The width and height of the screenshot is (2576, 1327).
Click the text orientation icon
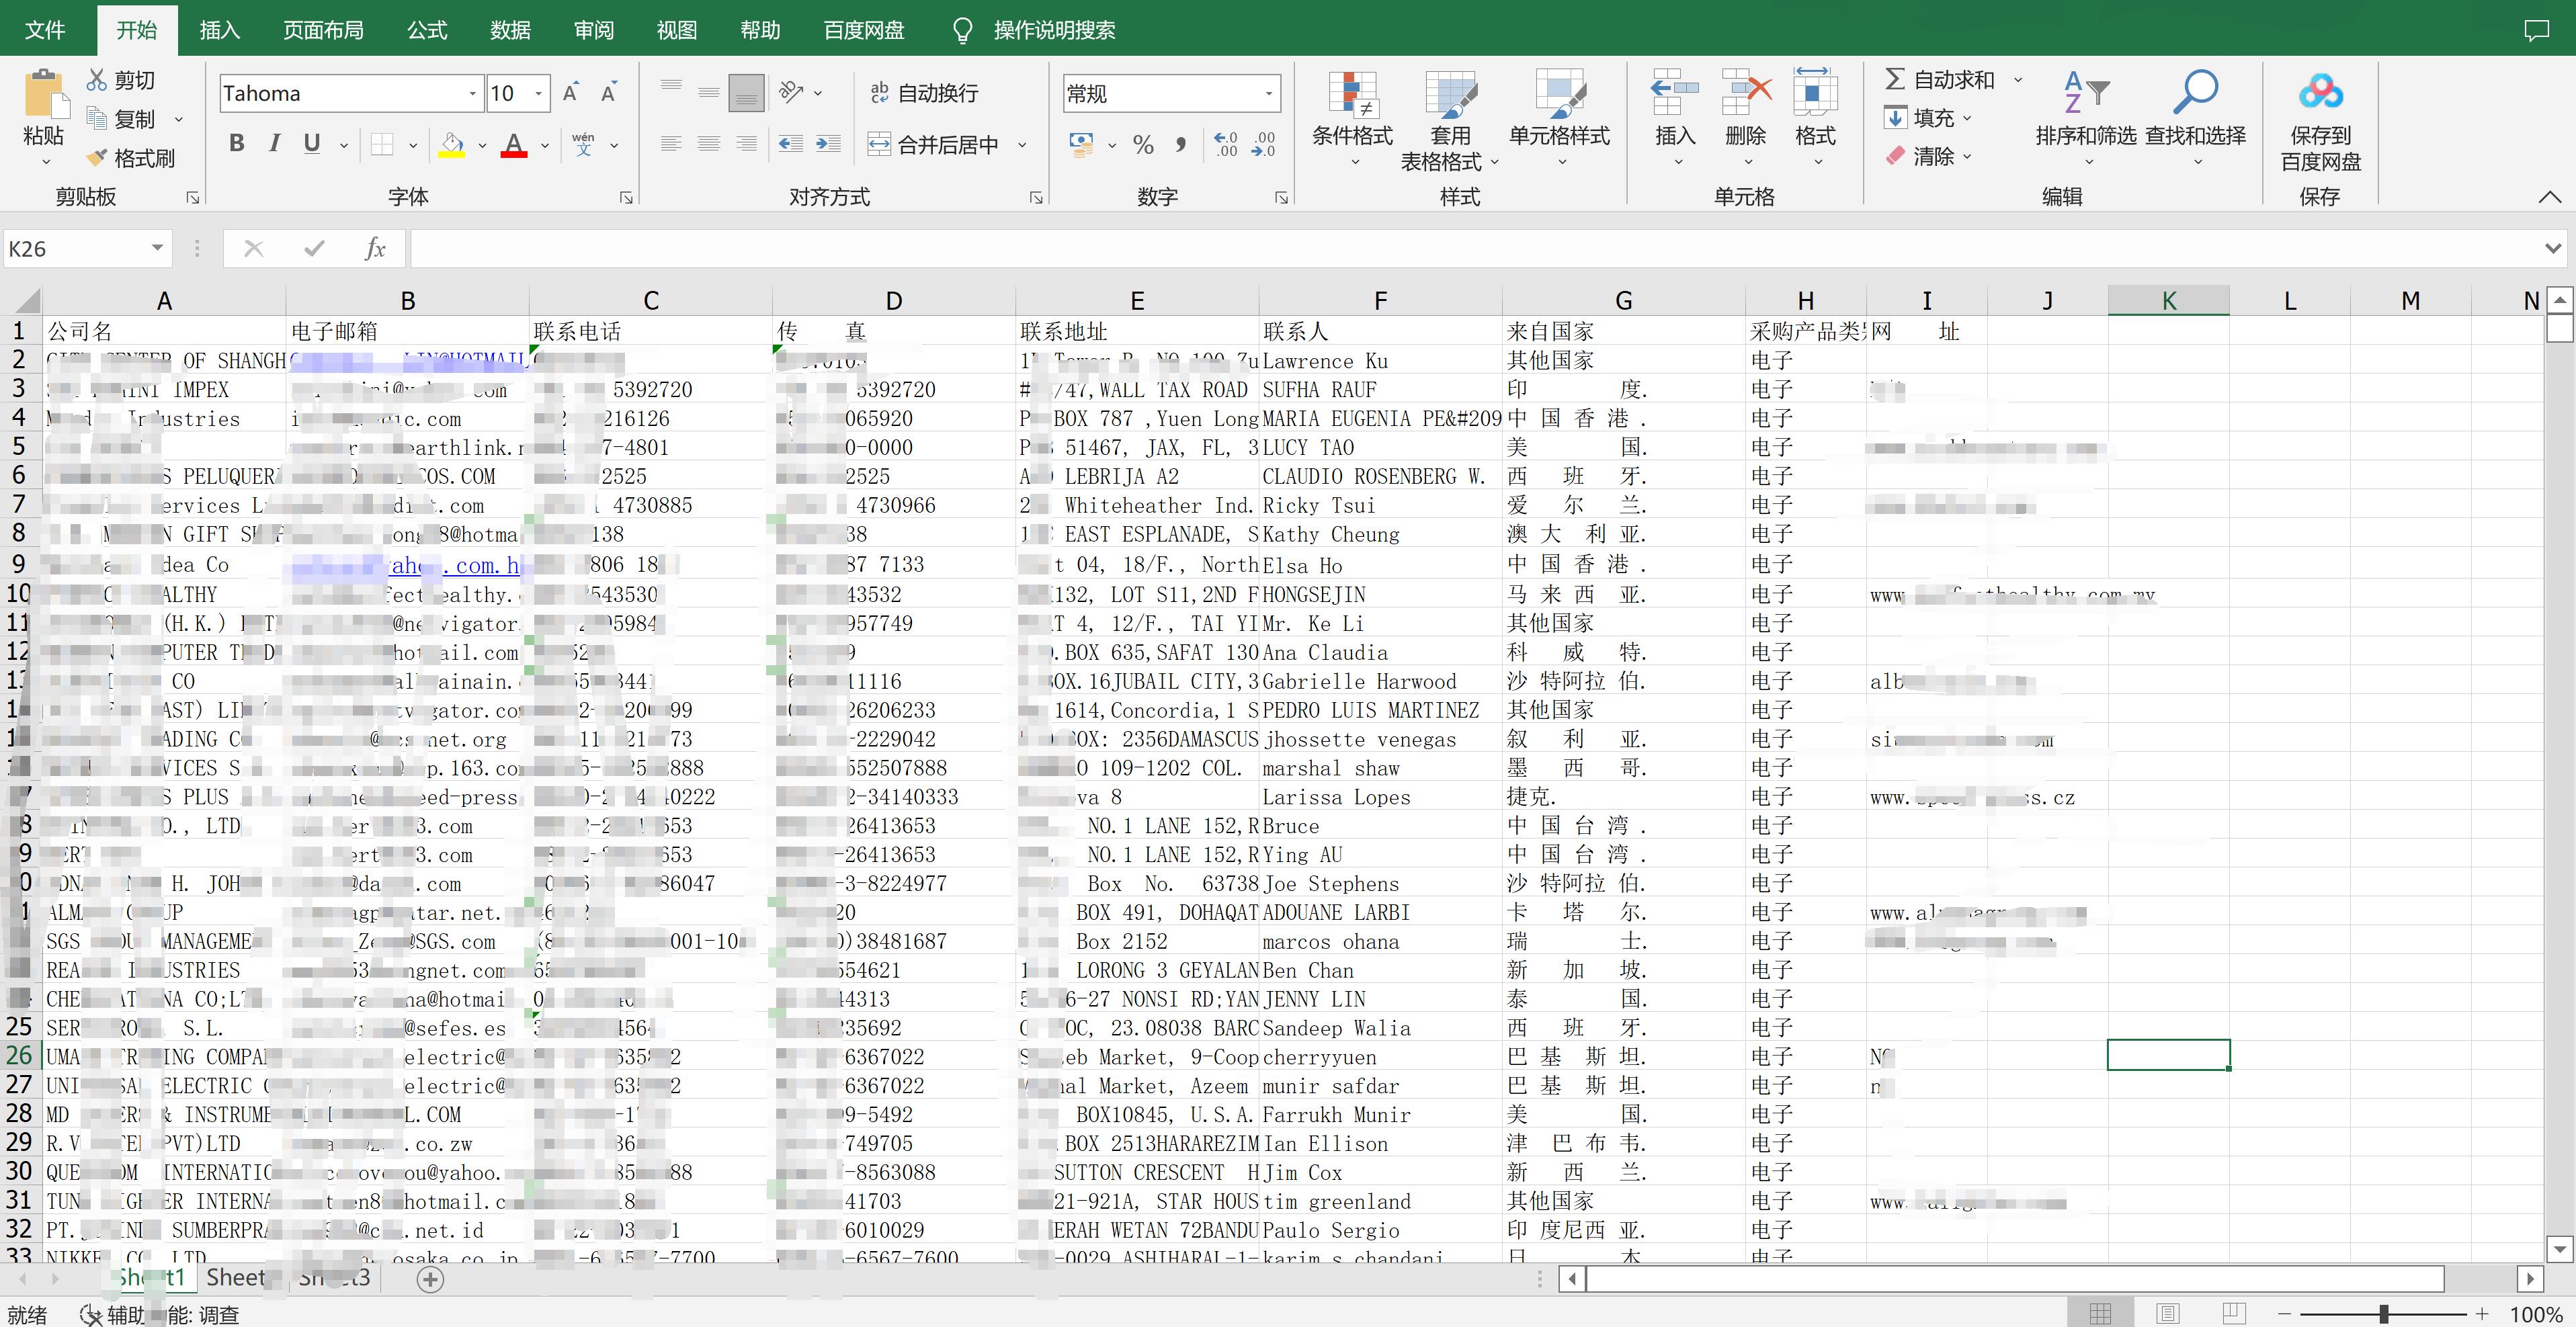click(x=791, y=92)
